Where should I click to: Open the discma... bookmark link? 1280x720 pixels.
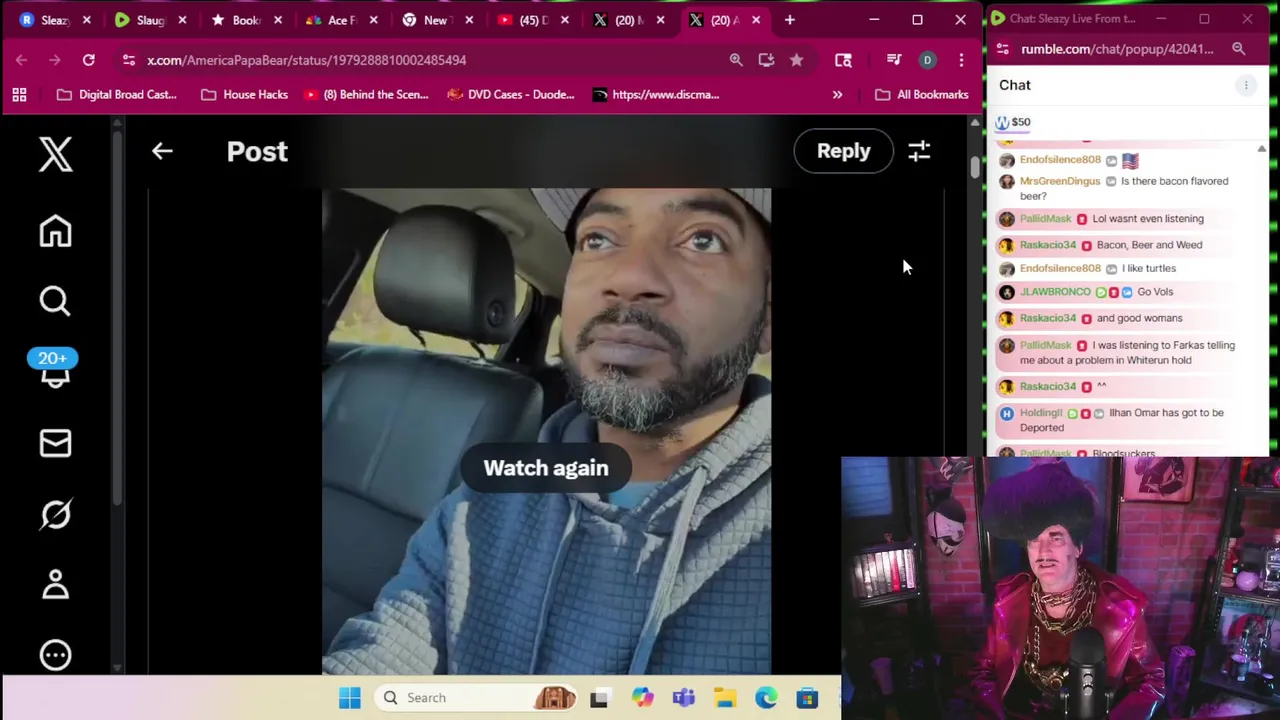point(656,95)
